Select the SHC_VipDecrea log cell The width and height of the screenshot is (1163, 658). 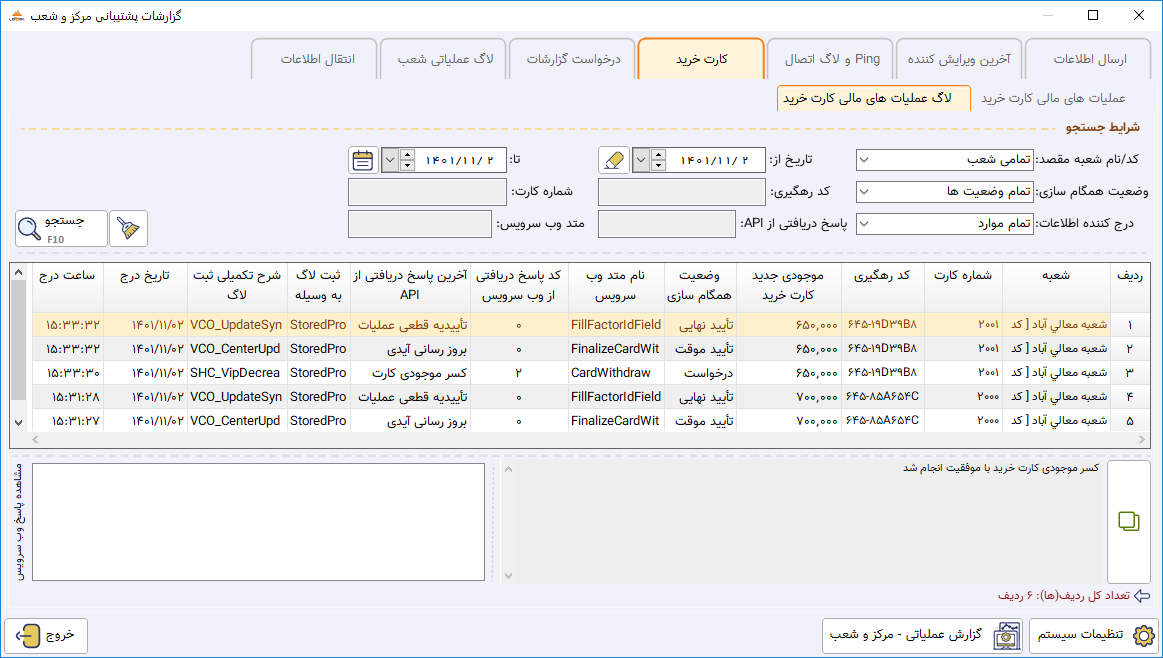coord(237,372)
